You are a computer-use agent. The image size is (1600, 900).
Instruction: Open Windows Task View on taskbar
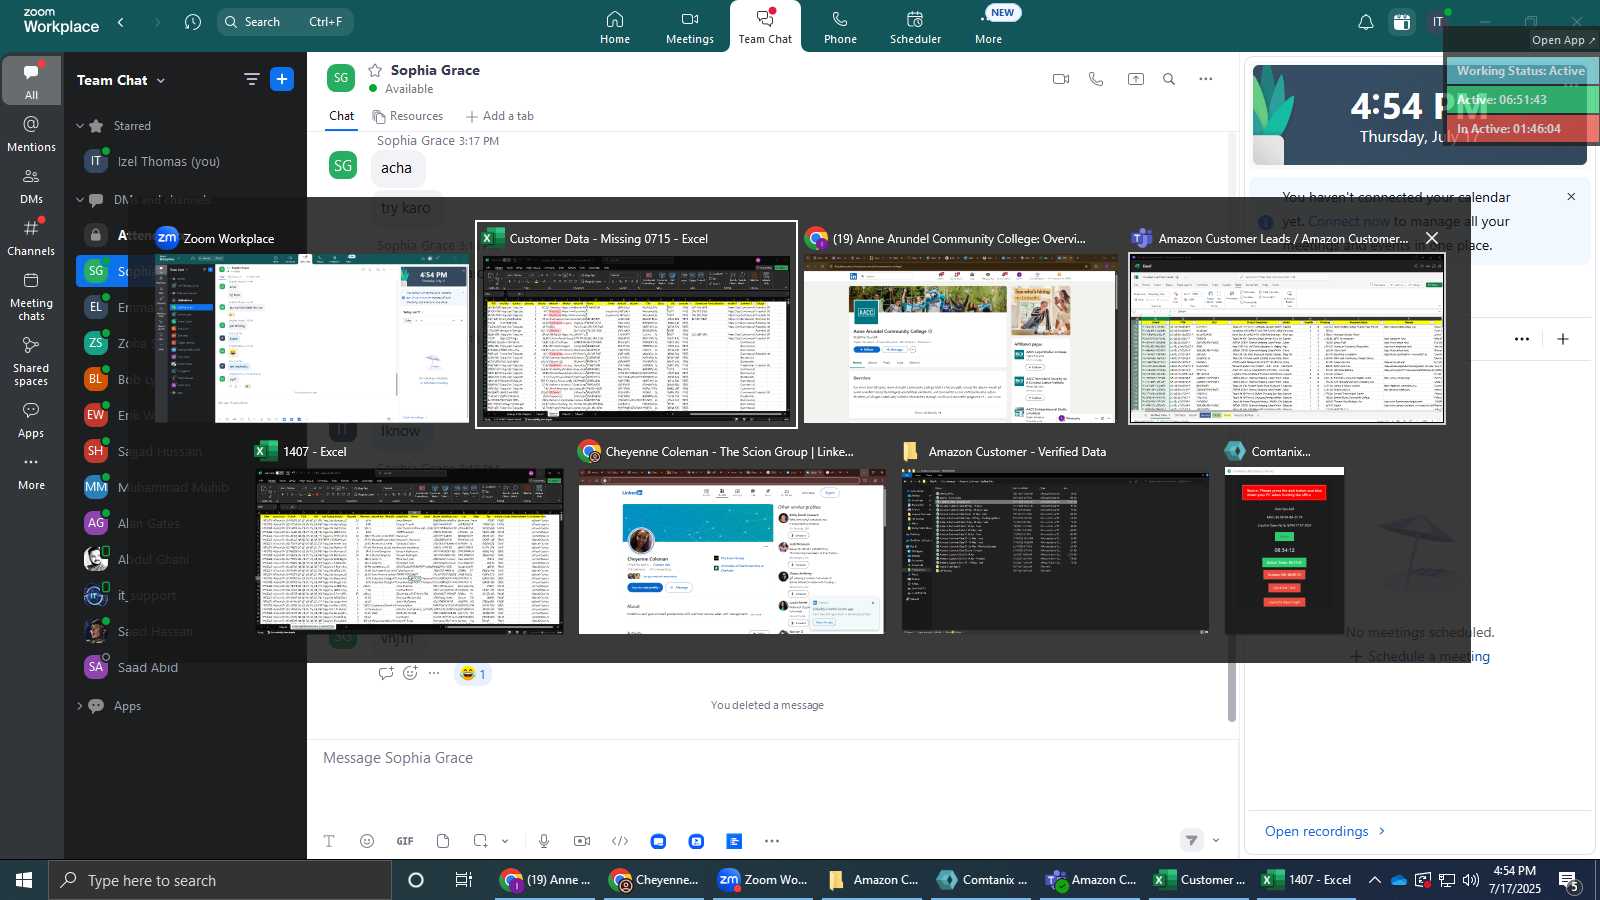coord(464,880)
